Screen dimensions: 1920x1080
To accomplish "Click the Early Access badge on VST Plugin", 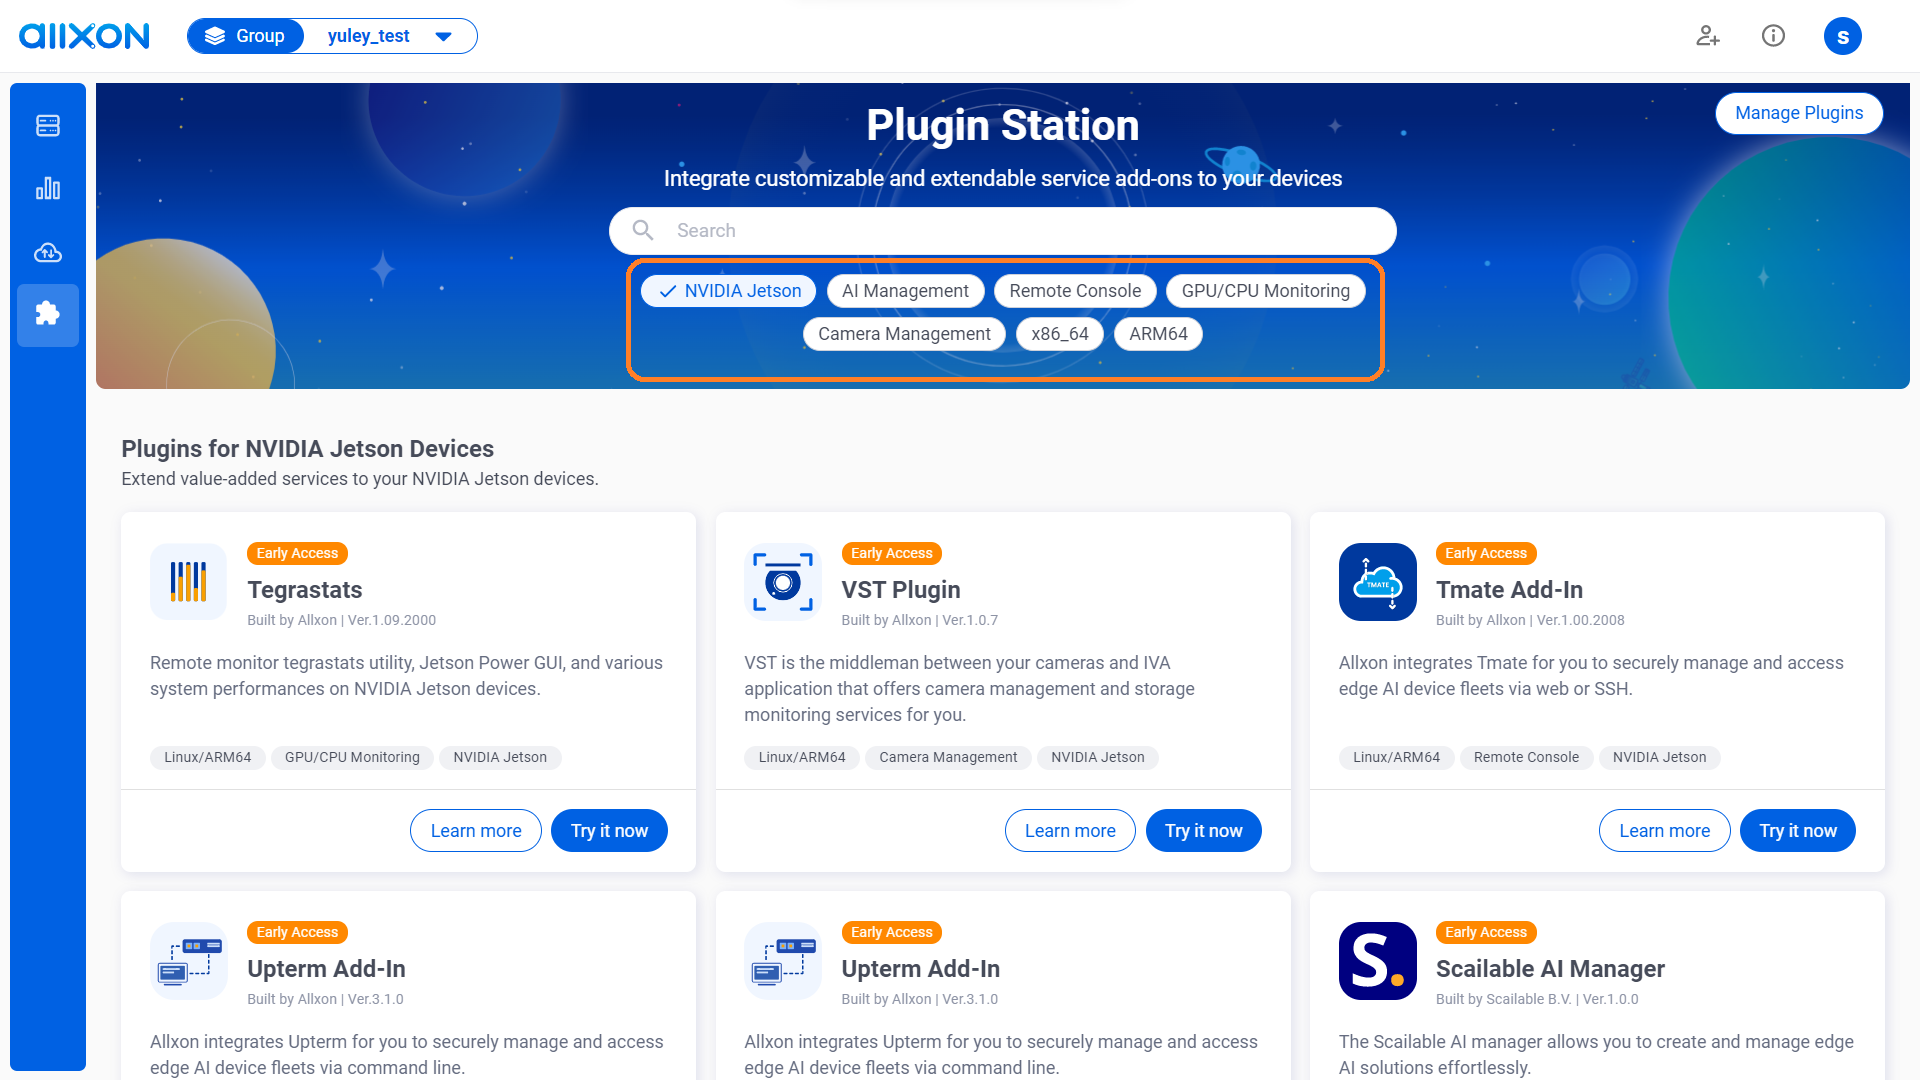I will click(x=892, y=553).
